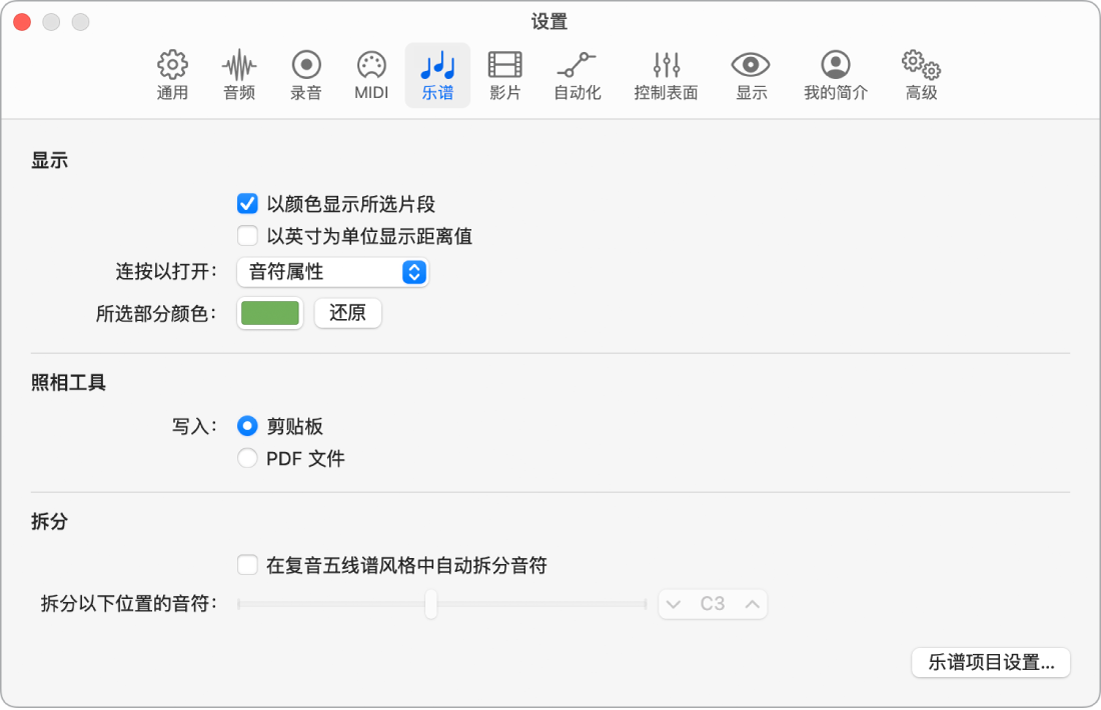1101x710 pixels.
Task: Enable 以英寸为单位显示距离值 checkbox
Action: 247,235
